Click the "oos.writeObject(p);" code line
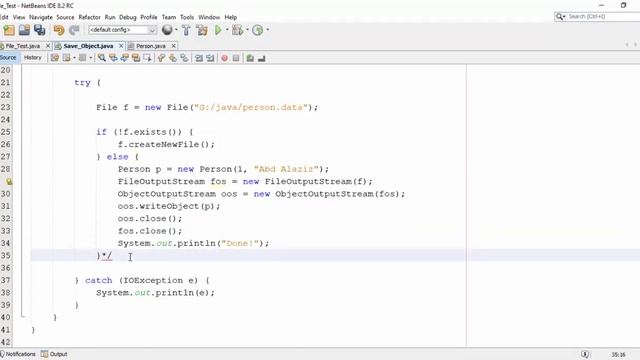Screen dimensions: 640x360 [169, 206]
